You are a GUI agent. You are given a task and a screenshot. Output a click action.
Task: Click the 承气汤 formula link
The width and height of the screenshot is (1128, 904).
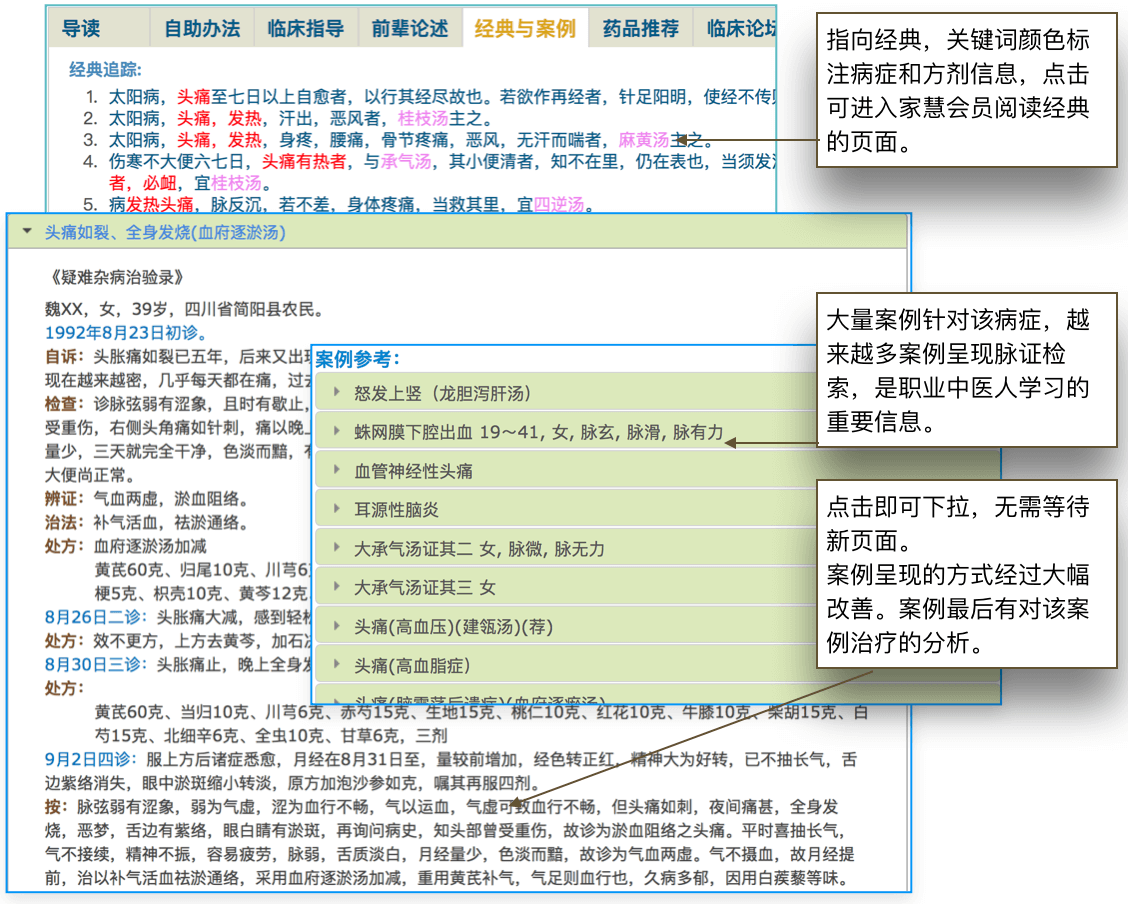[405, 162]
